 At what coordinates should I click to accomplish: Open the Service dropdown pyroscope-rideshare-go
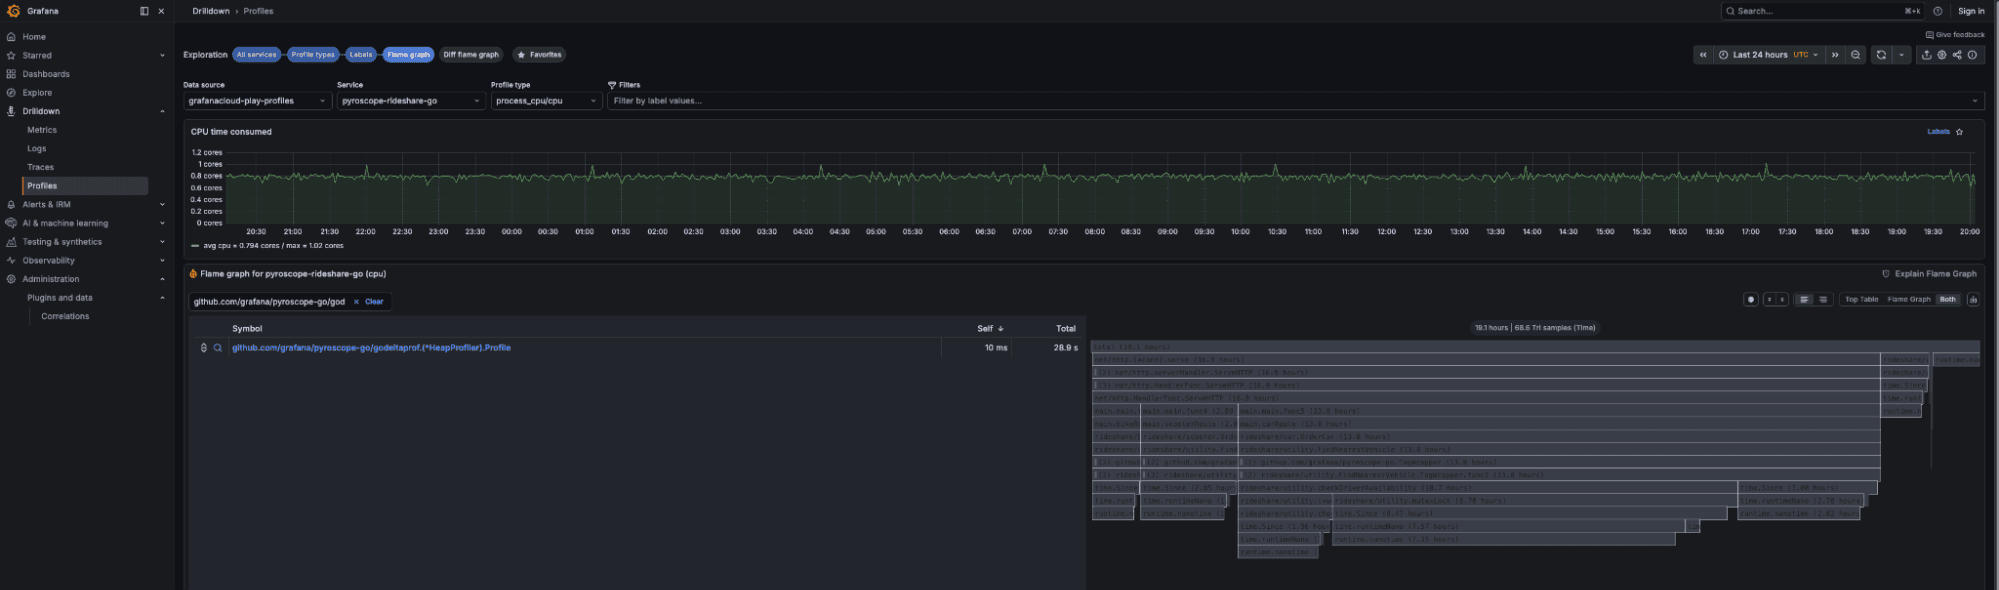pos(411,101)
